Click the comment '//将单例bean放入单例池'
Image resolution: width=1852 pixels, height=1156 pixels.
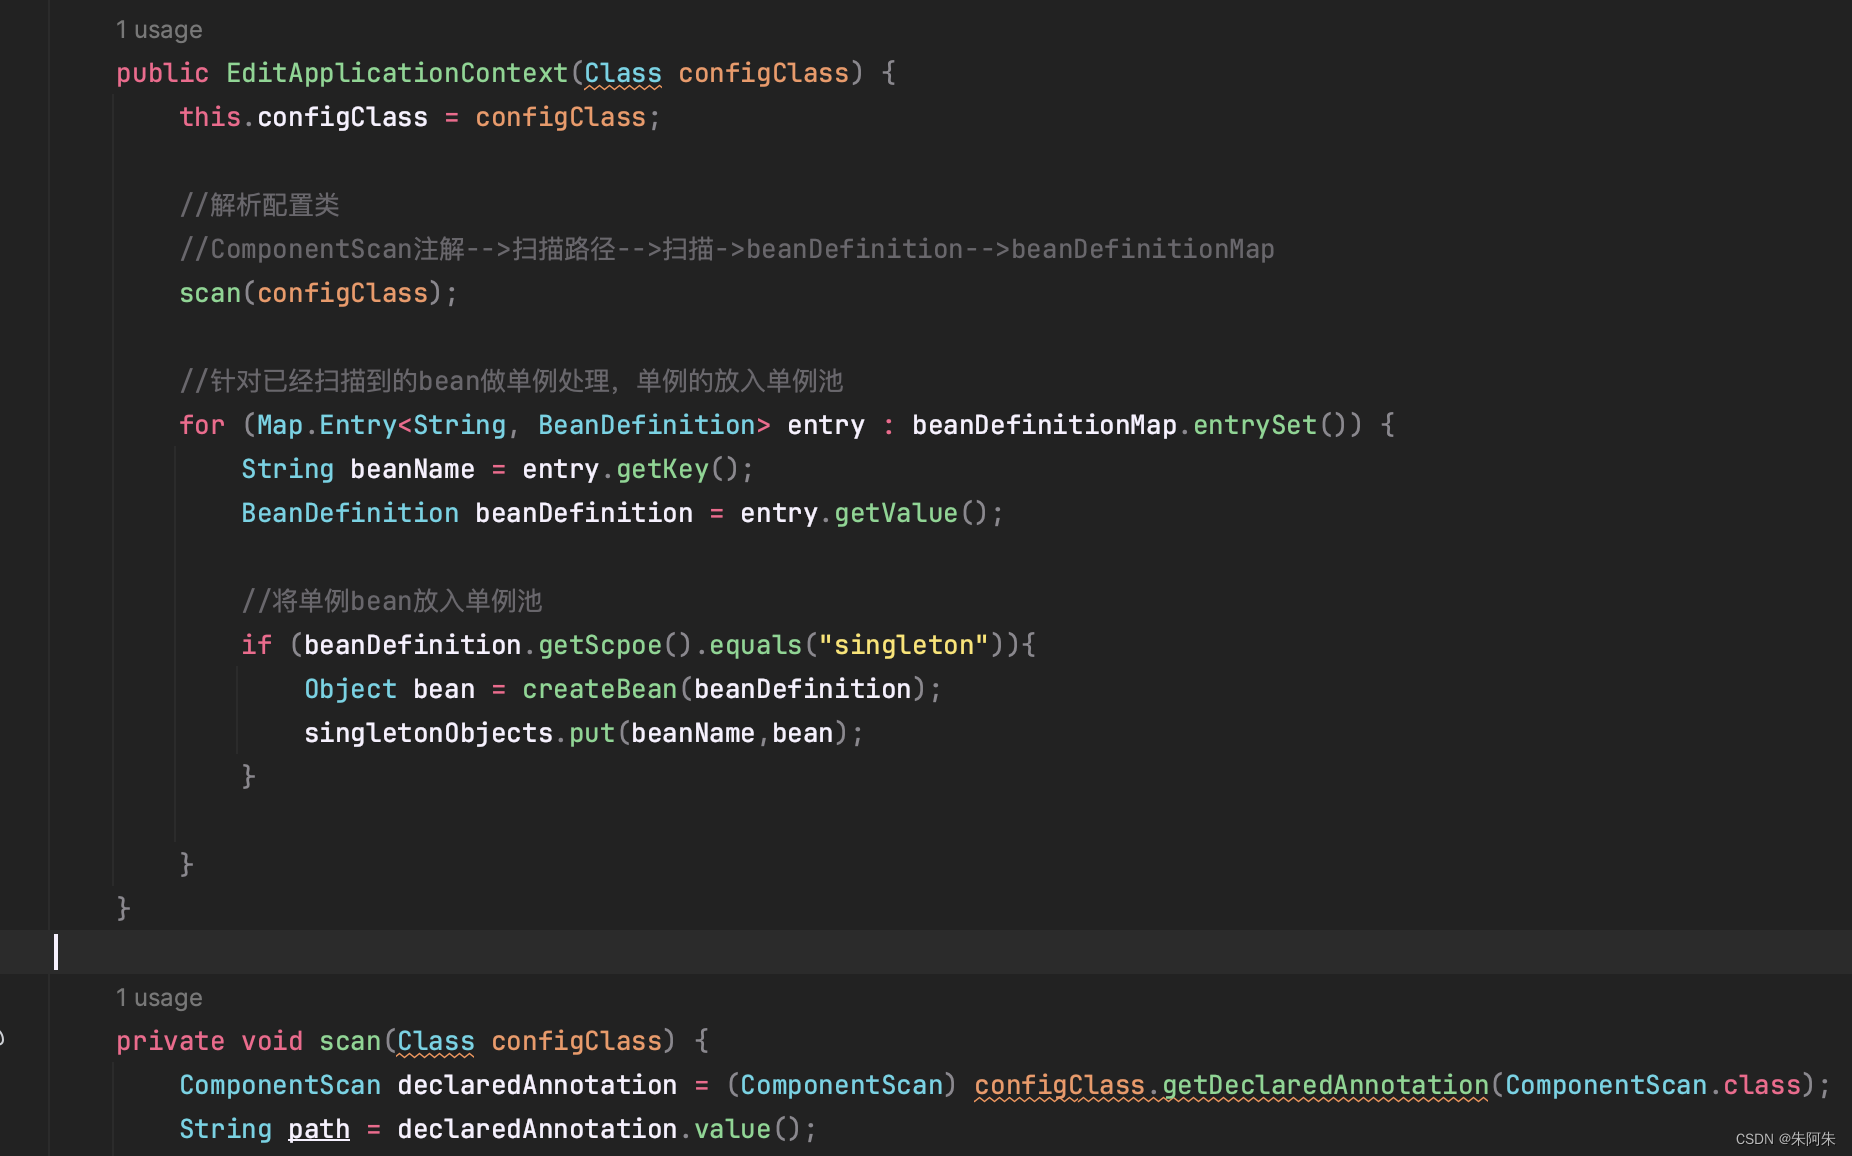coord(392,601)
